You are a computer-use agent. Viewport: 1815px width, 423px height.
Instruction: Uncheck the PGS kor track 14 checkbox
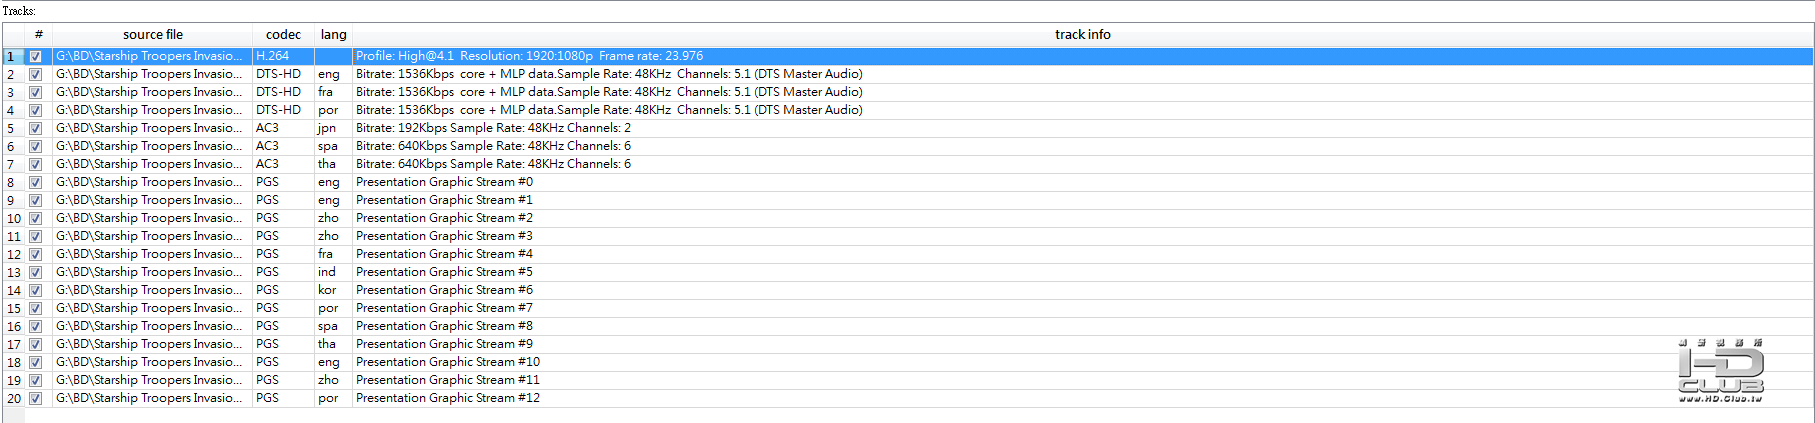(x=36, y=290)
